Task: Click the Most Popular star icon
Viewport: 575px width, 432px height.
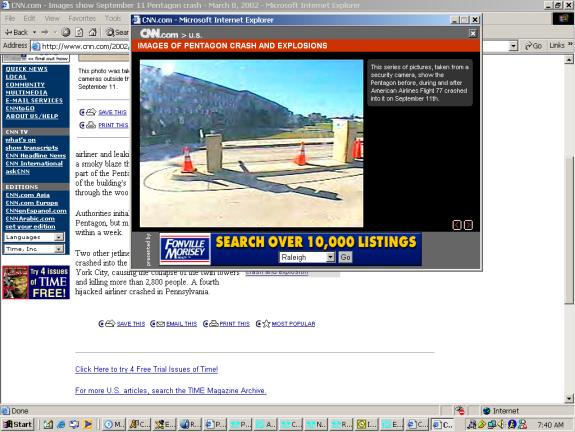Action: [x=266, y=323]
